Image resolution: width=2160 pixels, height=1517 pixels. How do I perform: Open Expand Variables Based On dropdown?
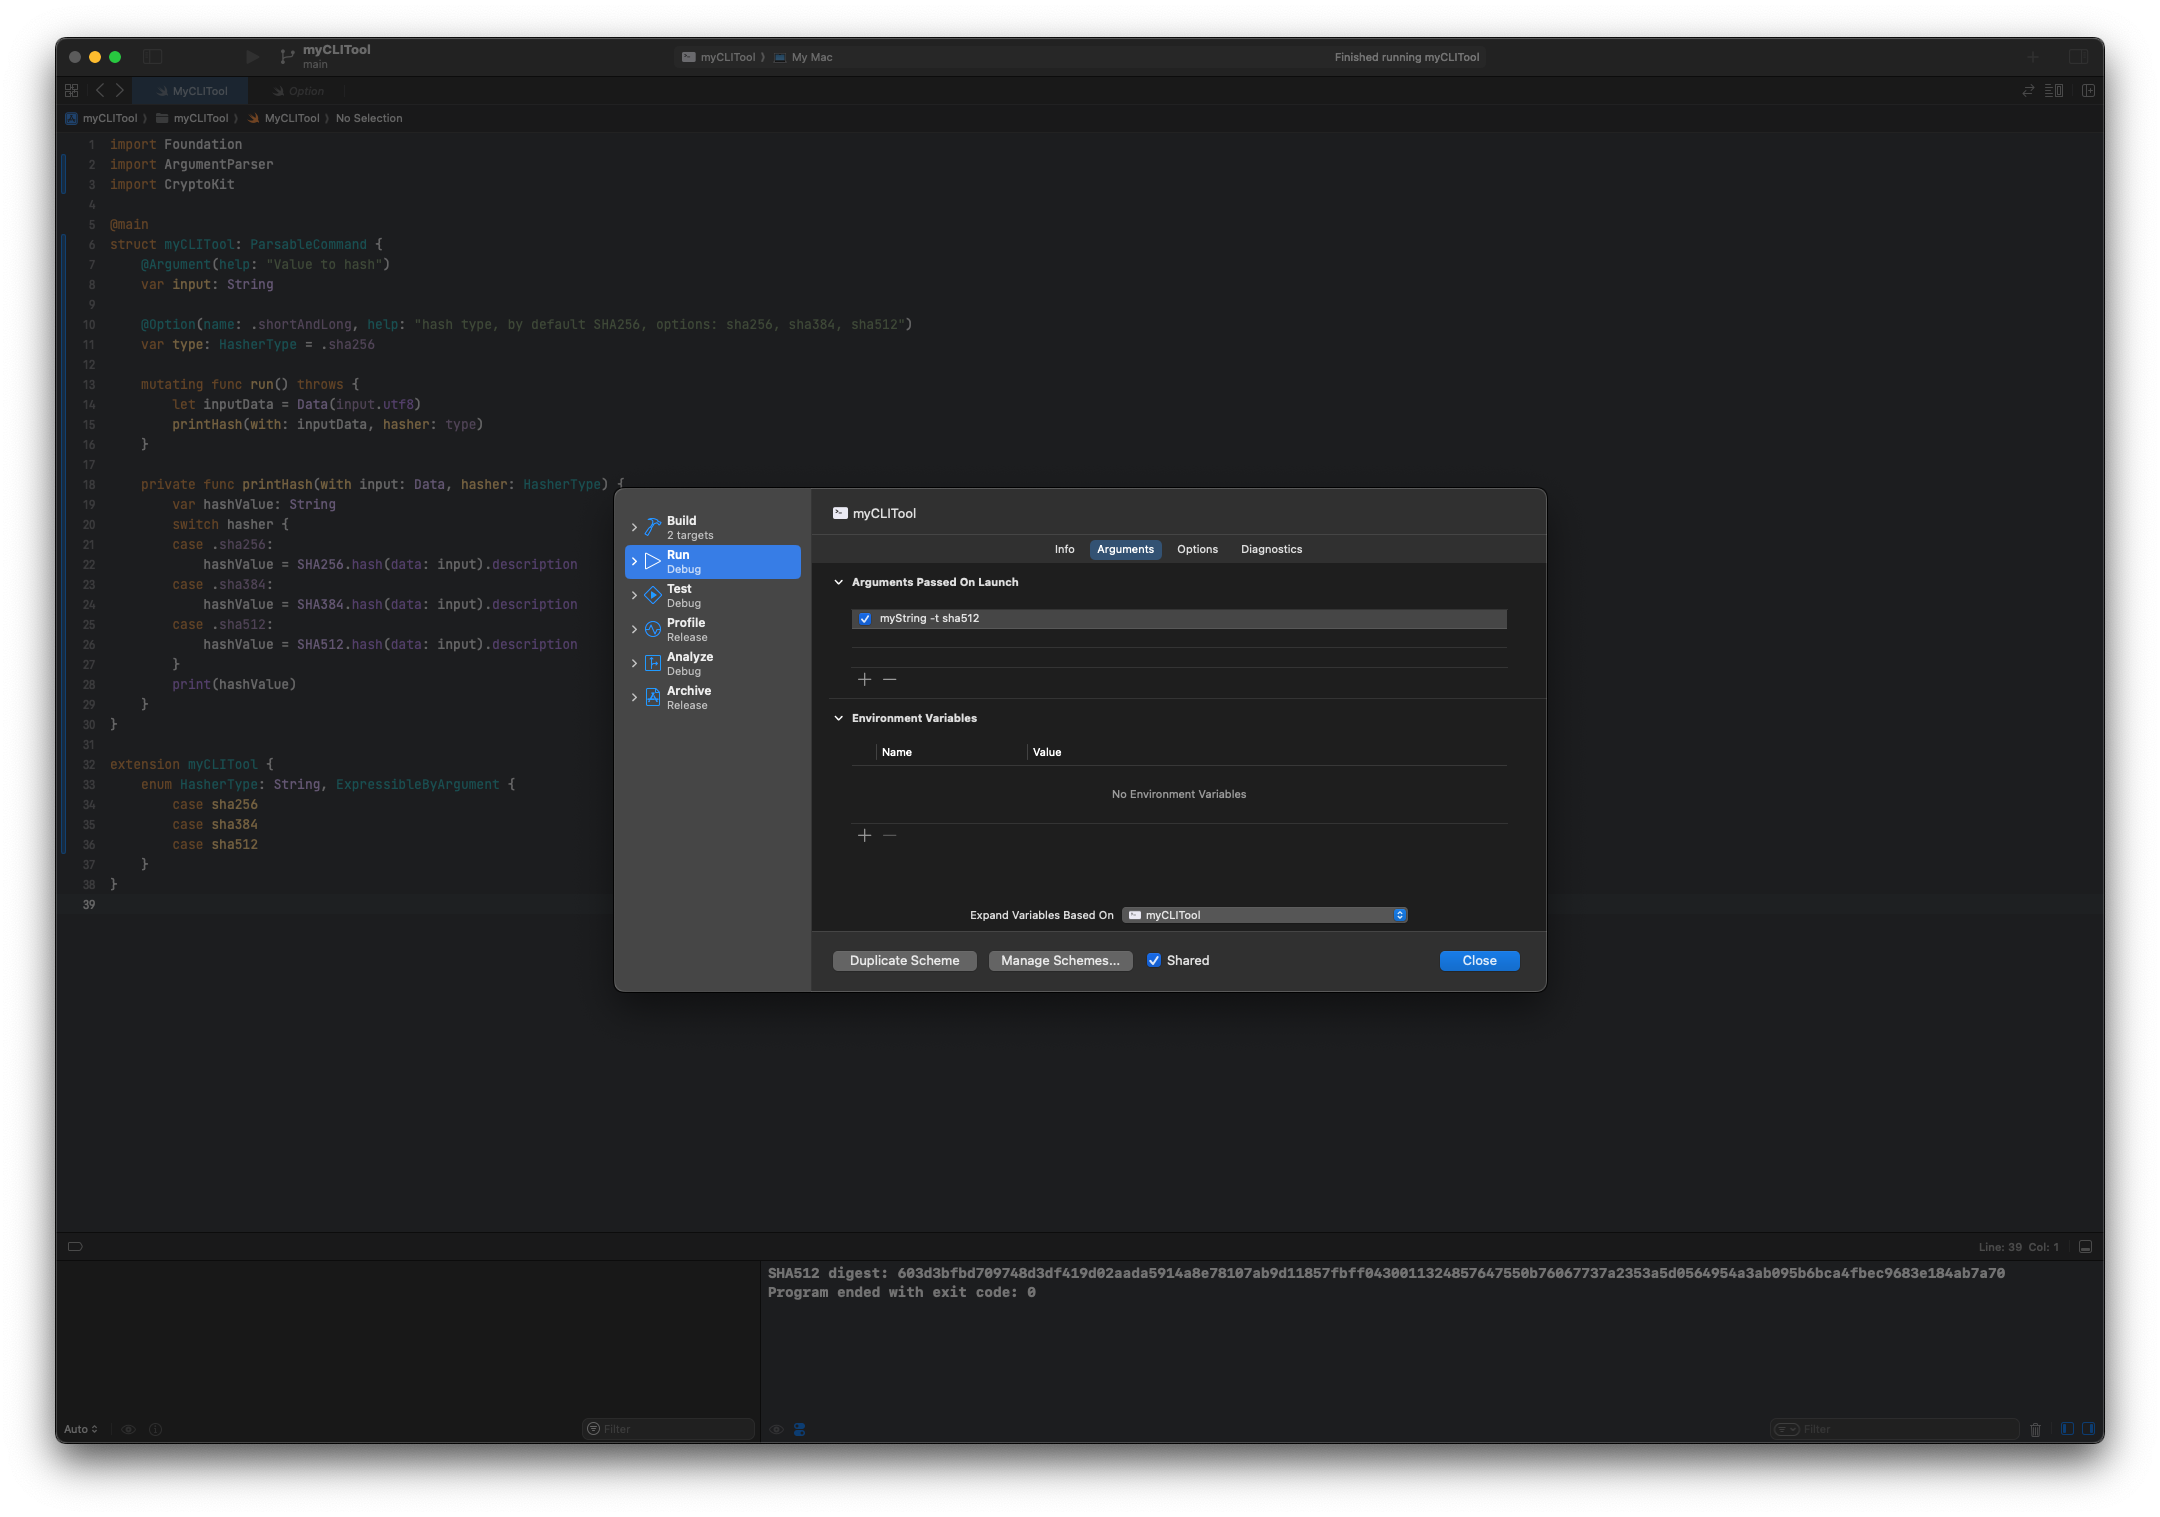pyautogui.click(x=1265, y=915)
